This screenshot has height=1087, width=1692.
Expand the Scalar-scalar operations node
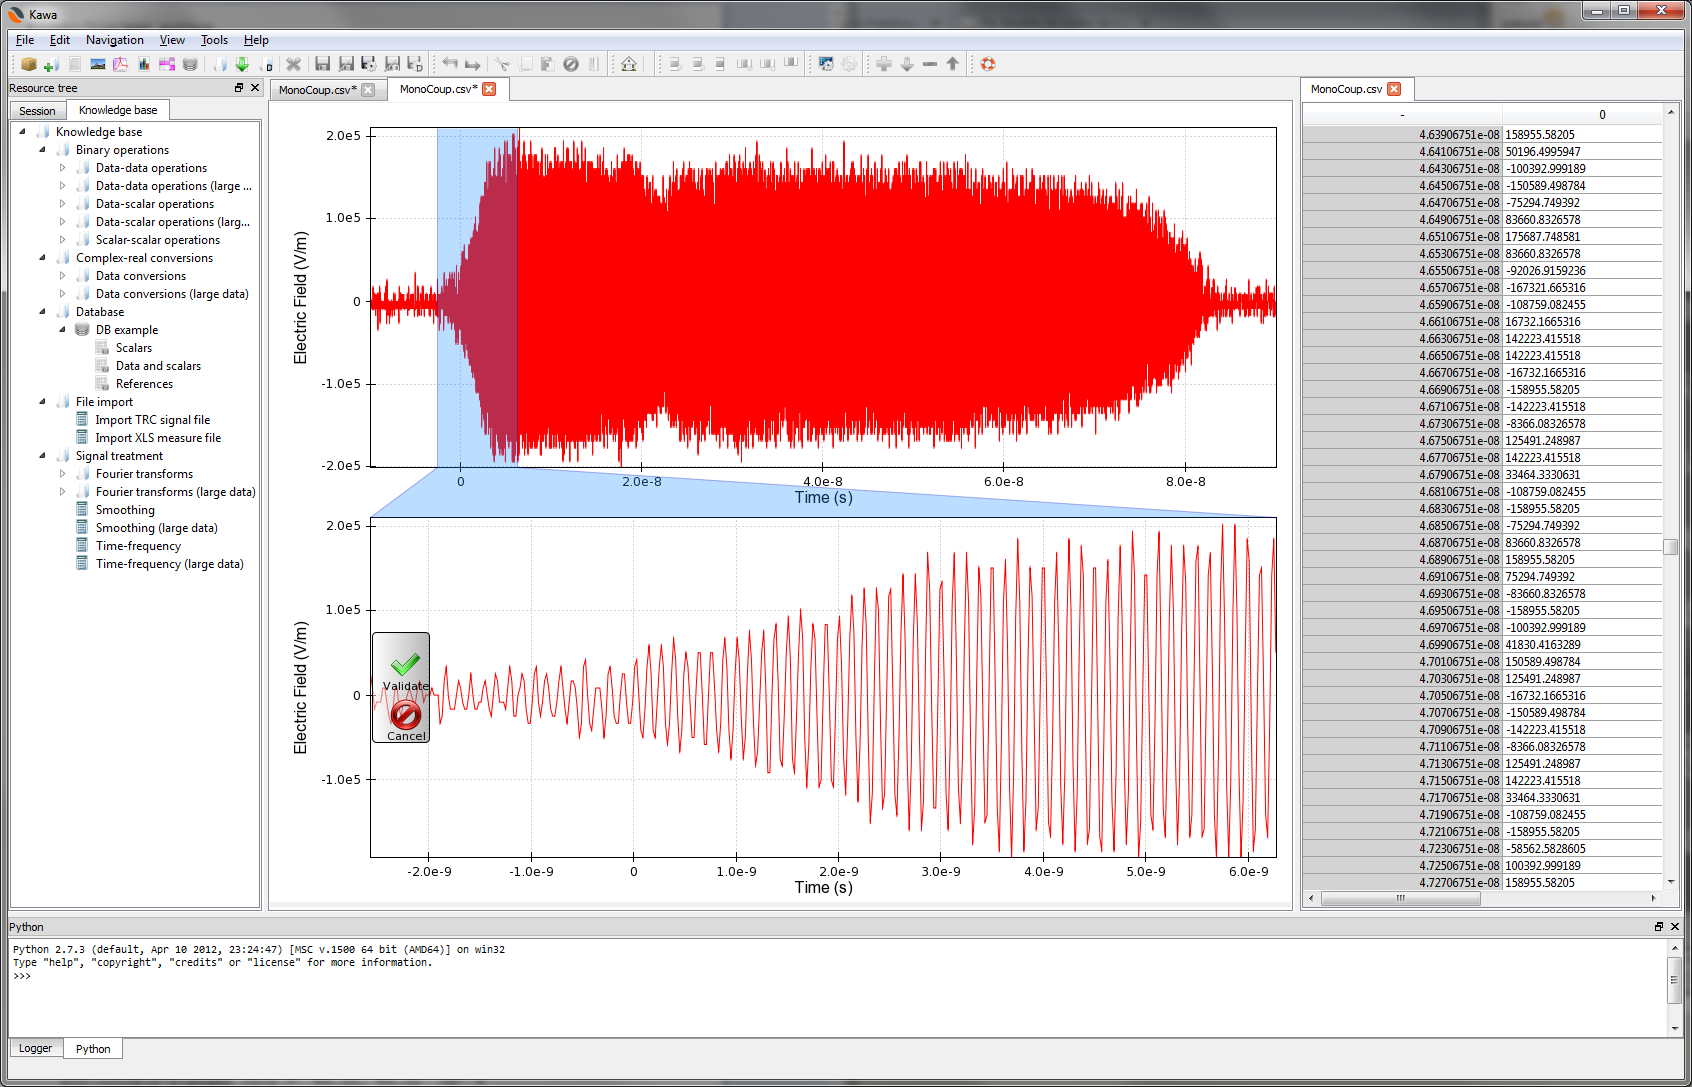point(62,240)
